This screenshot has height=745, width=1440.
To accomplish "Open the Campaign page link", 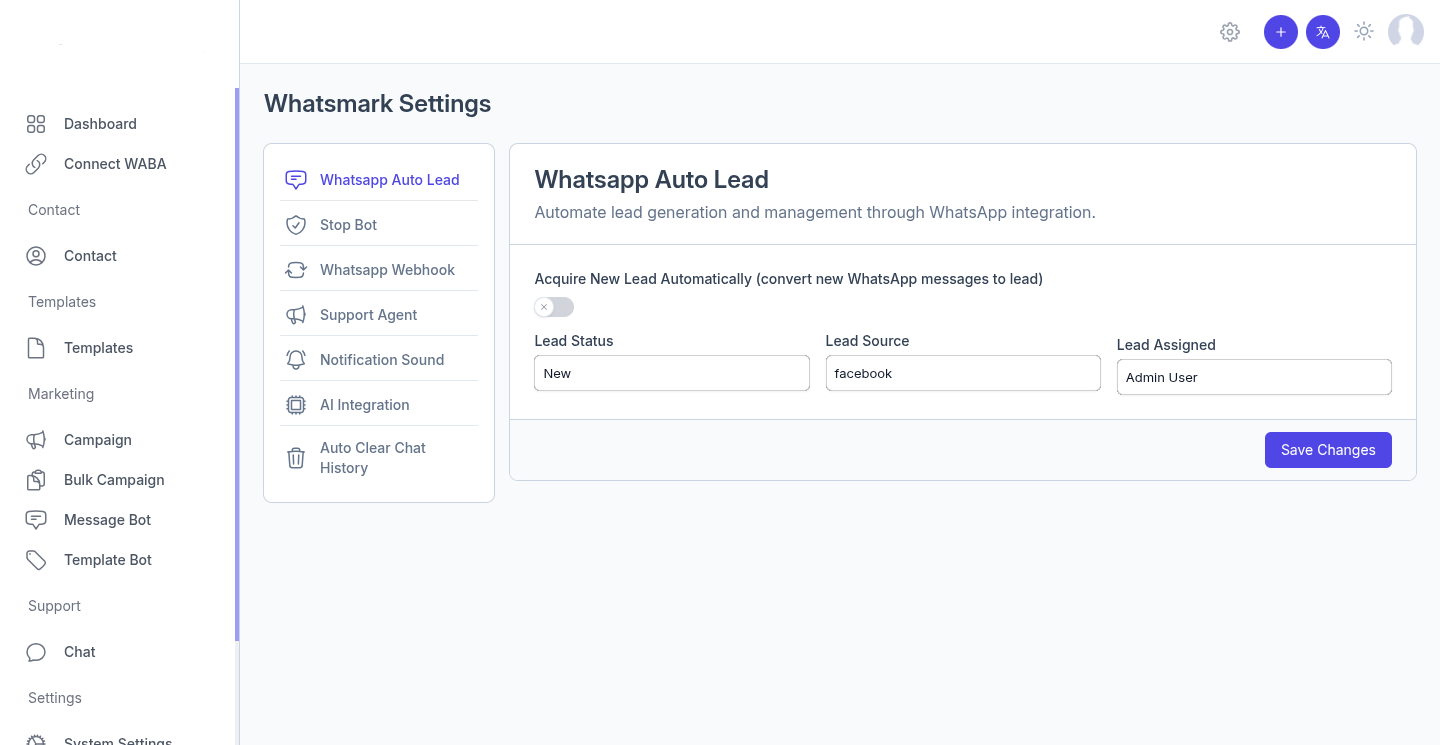I will 97,440.
